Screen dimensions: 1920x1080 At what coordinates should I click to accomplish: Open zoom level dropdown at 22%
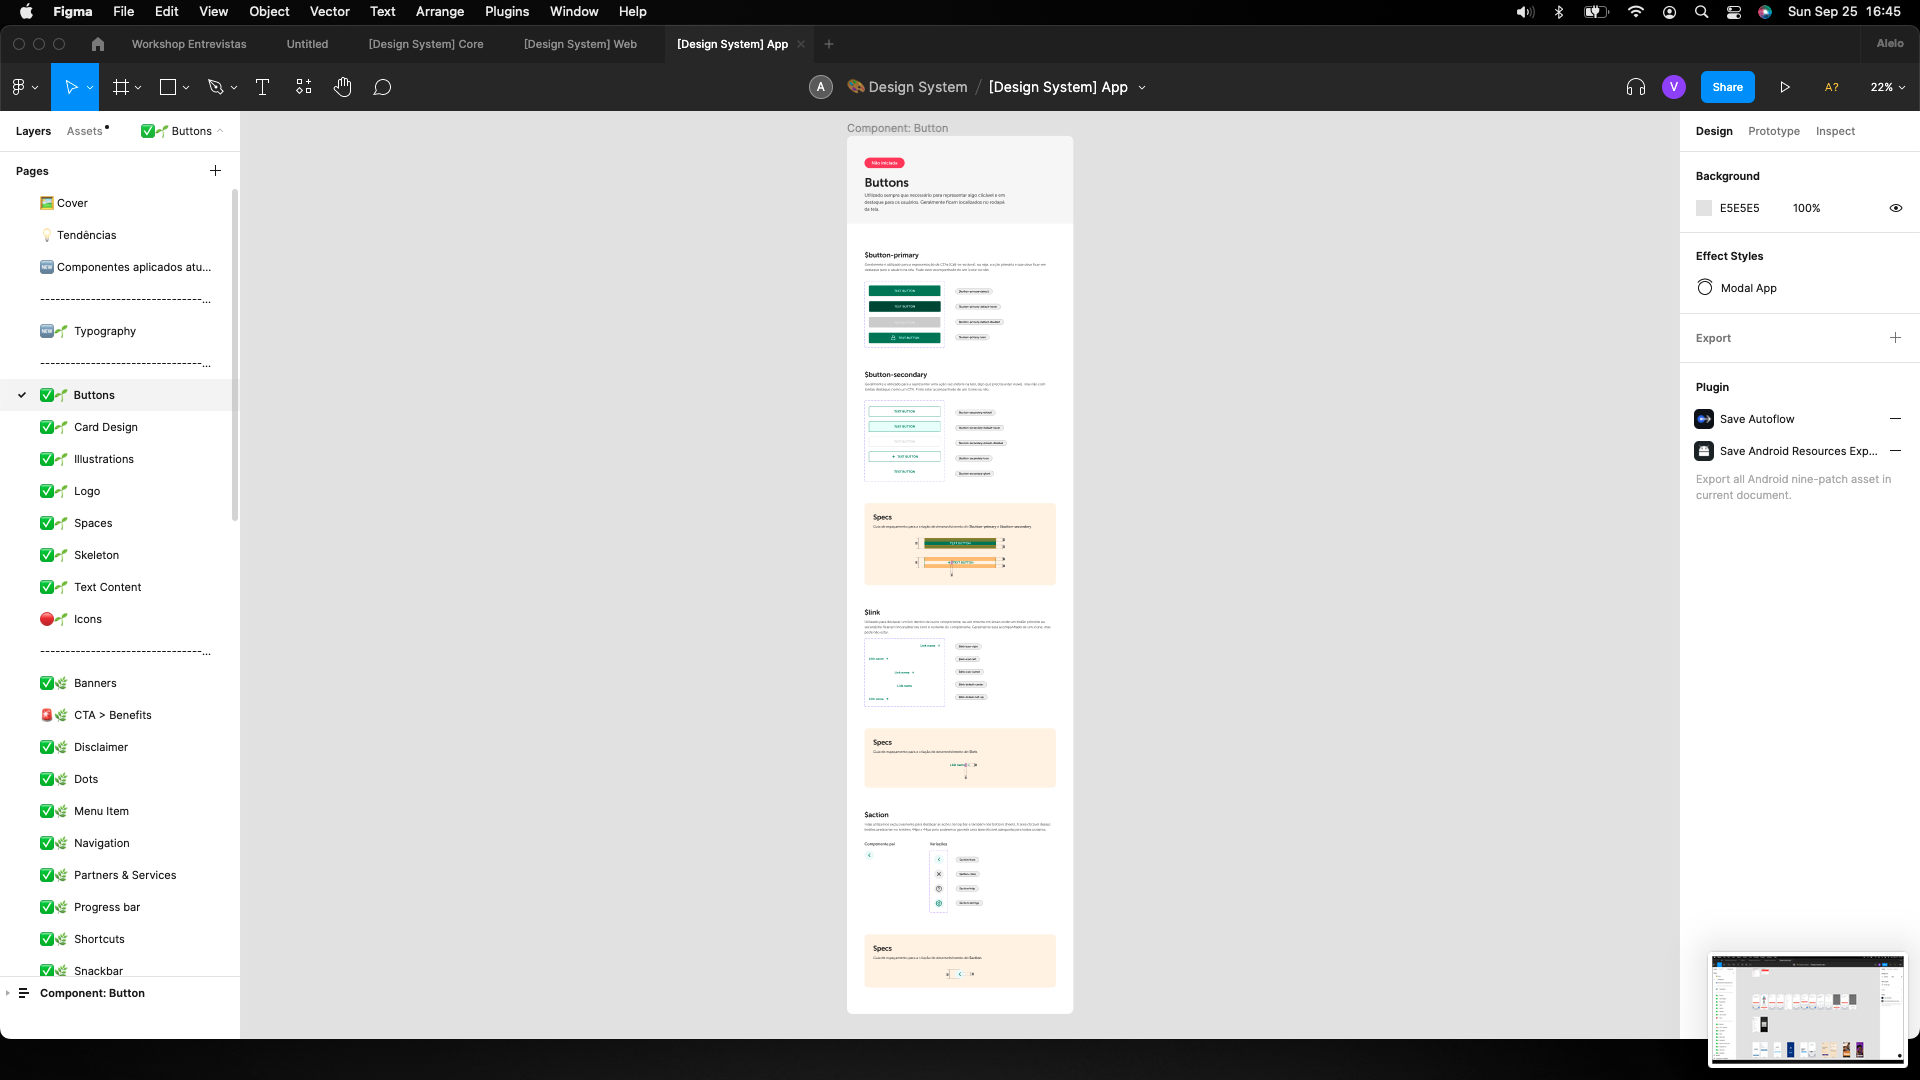point(1887,87)
